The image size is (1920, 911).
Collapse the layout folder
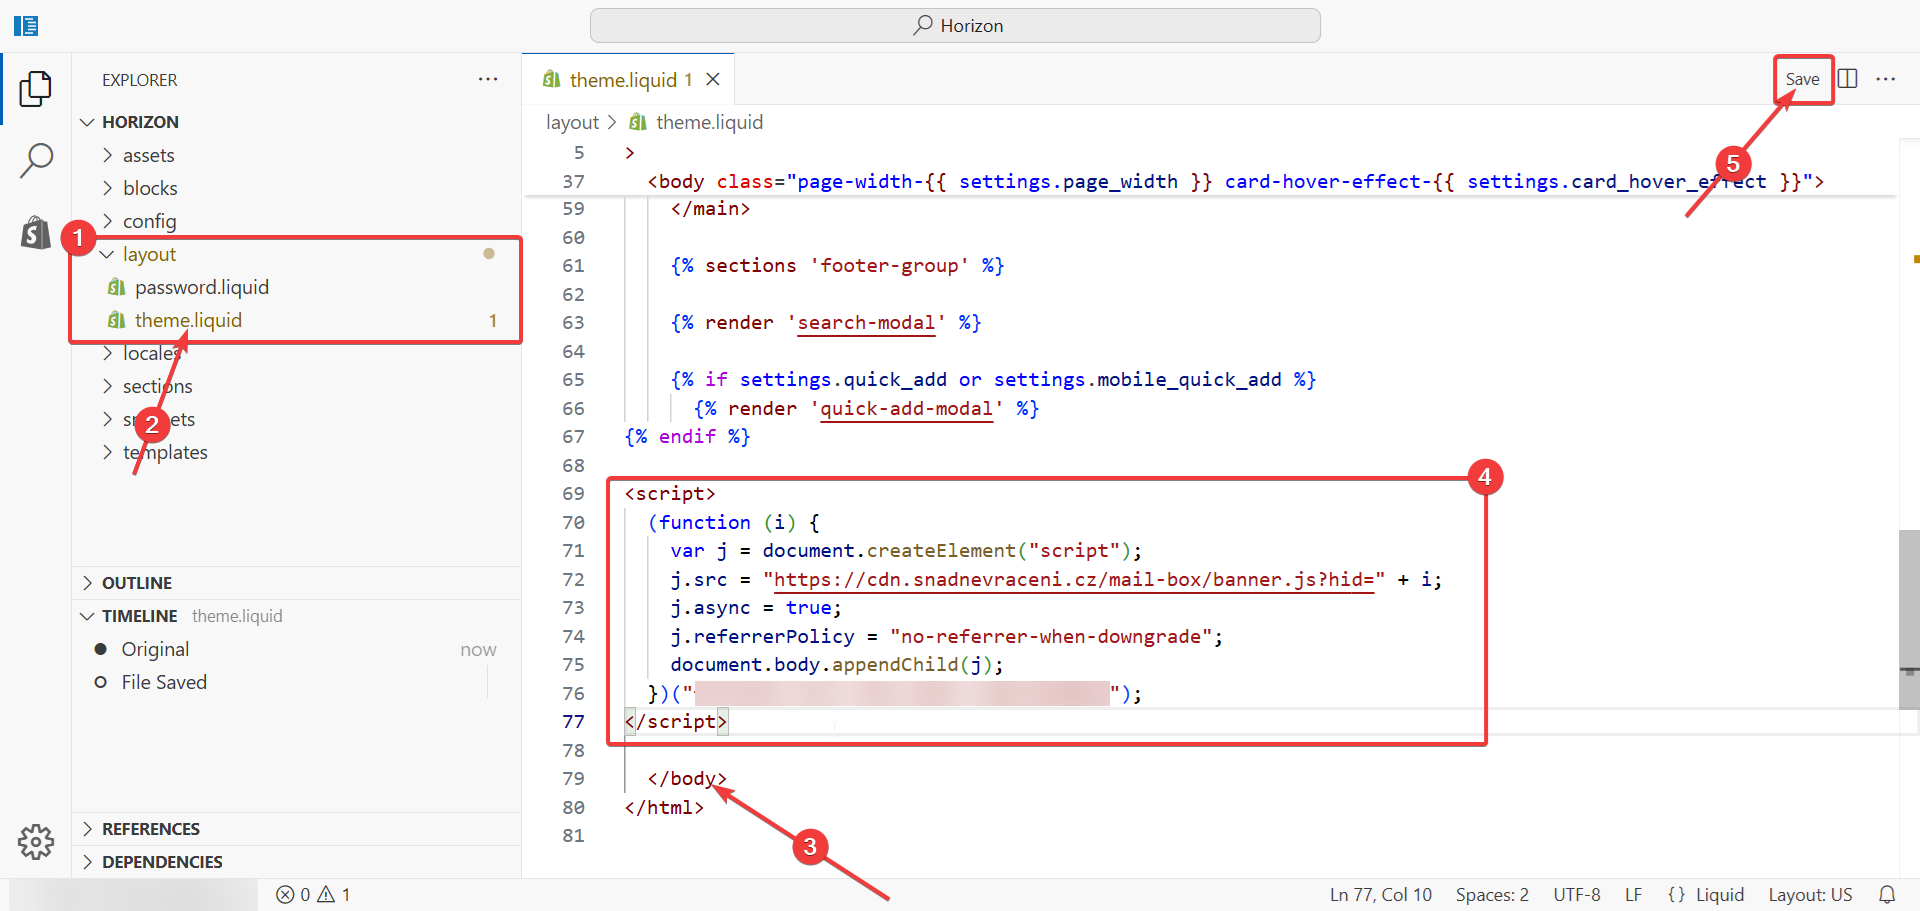point(149,254)
